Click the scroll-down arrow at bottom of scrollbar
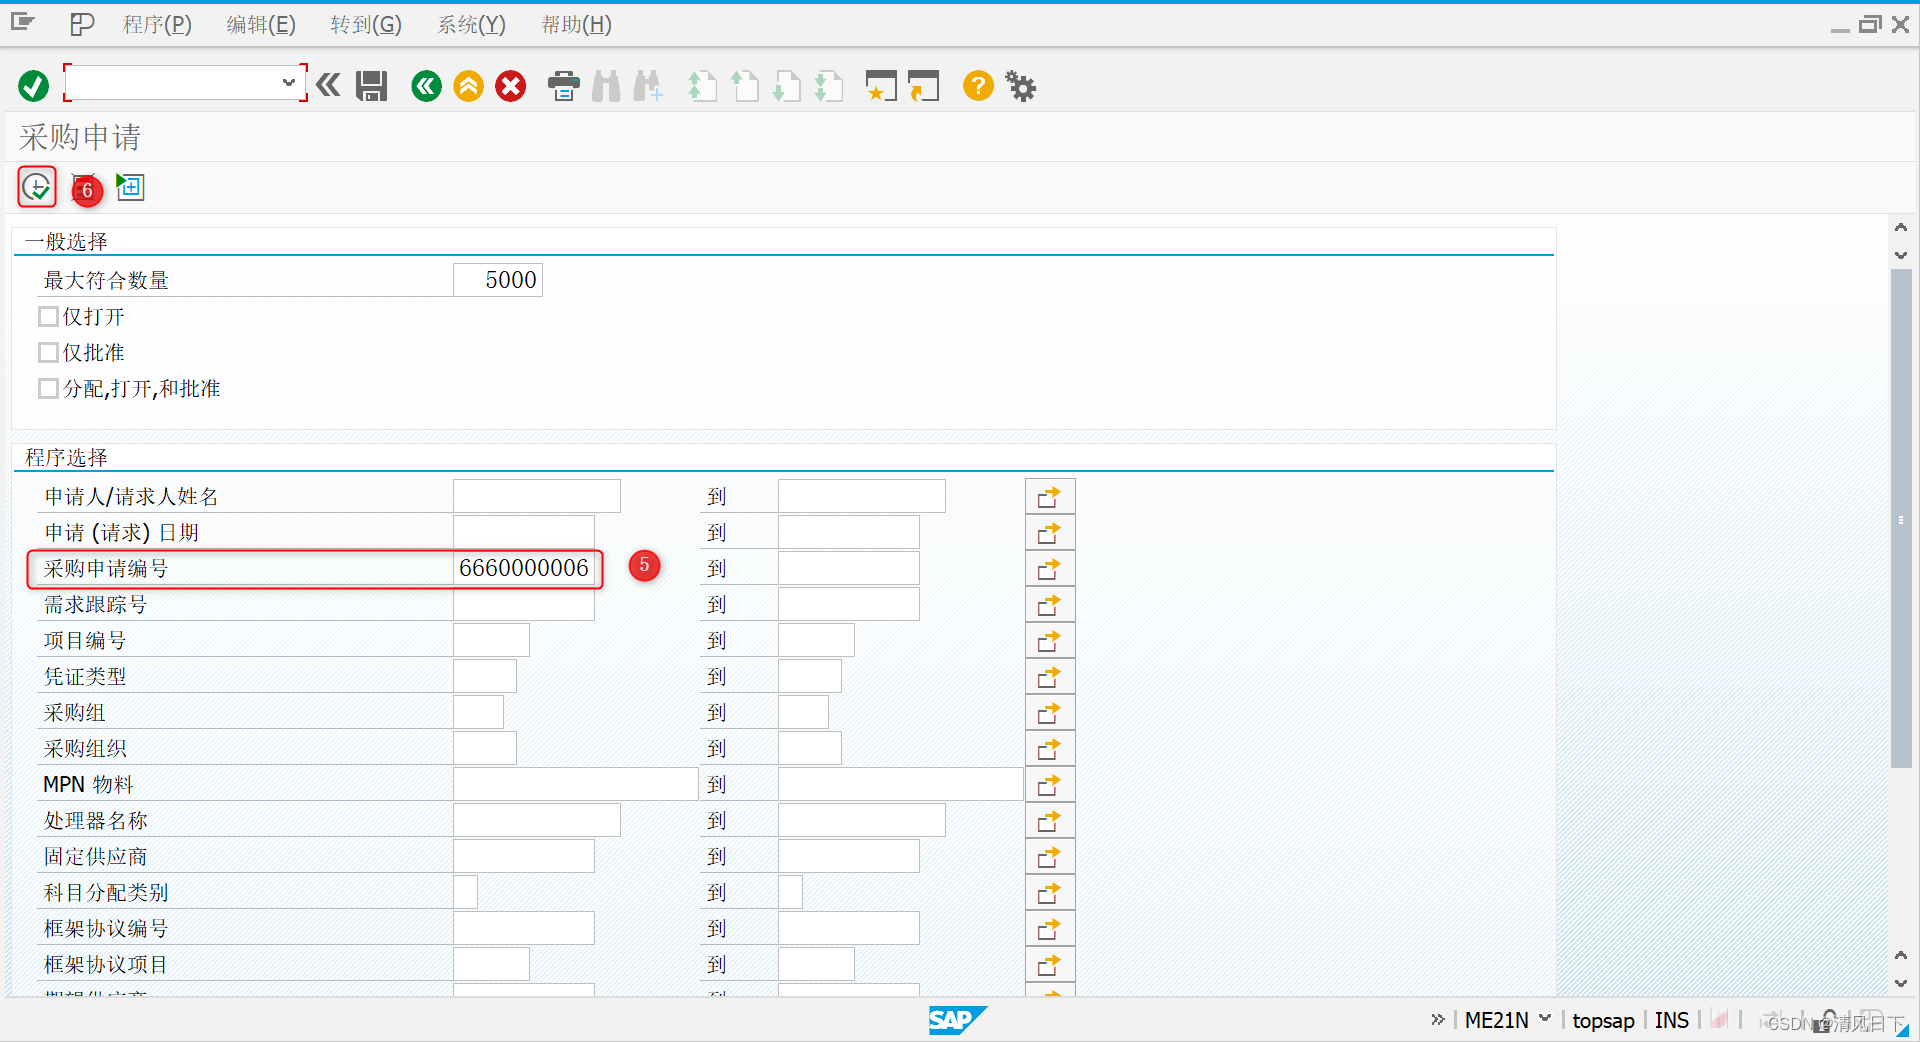 coord(1901,983)
